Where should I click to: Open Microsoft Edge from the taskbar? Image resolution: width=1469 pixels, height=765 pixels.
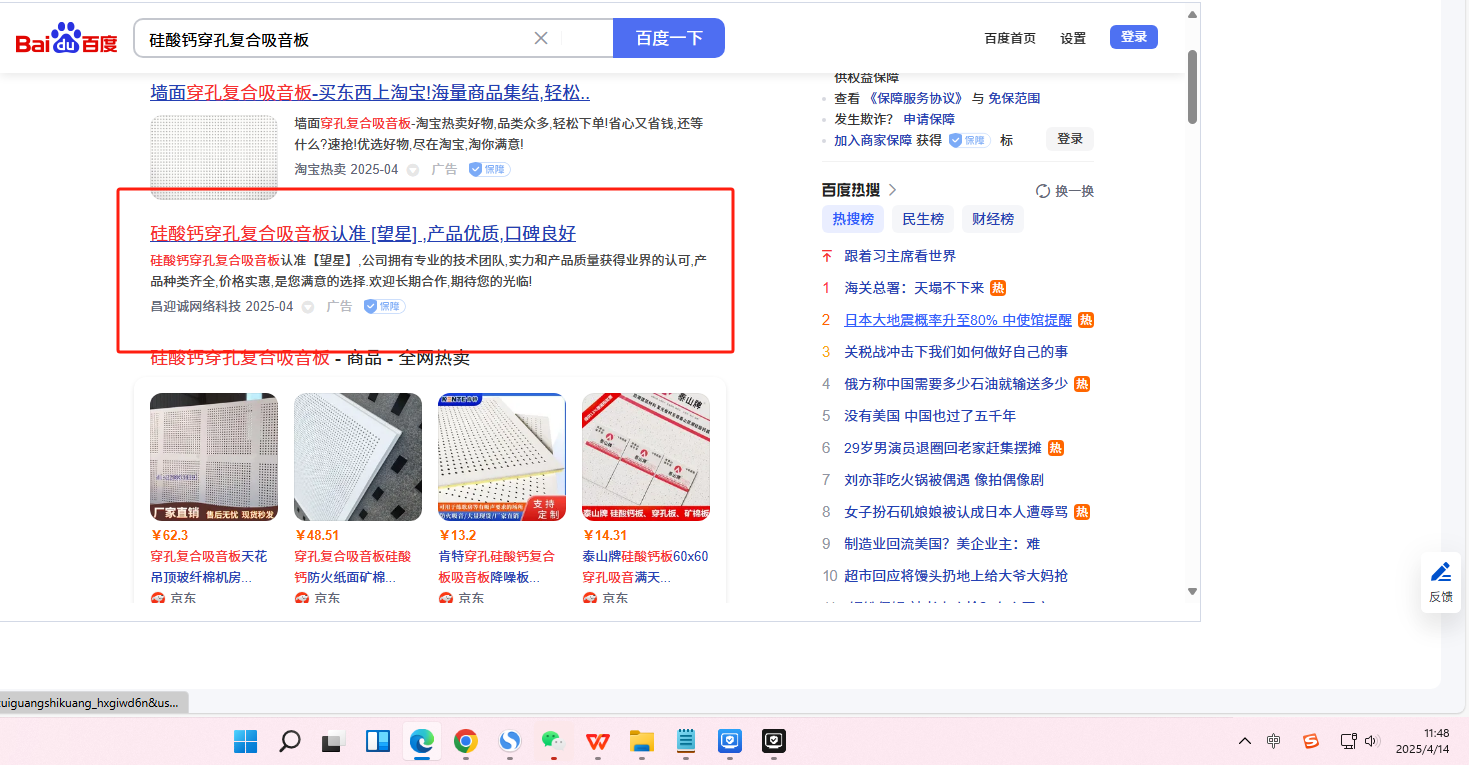tap(422, 741)
